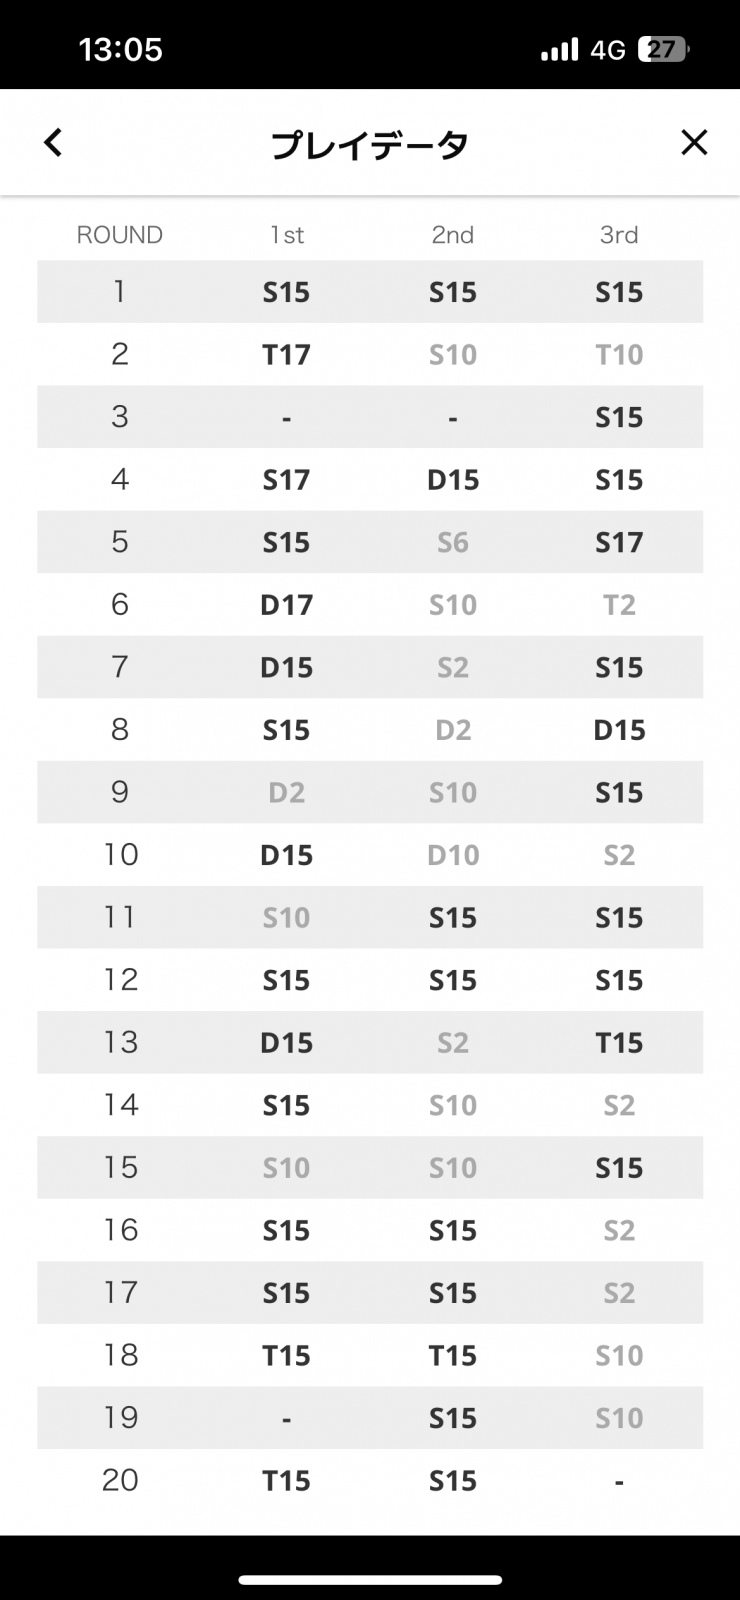Tap the プレイデータ page title
This screenshot has height=1600, width=740.
(370, 145)
